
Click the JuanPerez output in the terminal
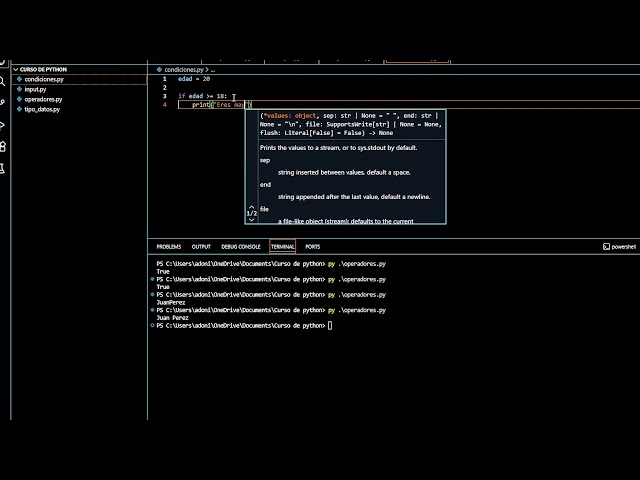point(171,302)
